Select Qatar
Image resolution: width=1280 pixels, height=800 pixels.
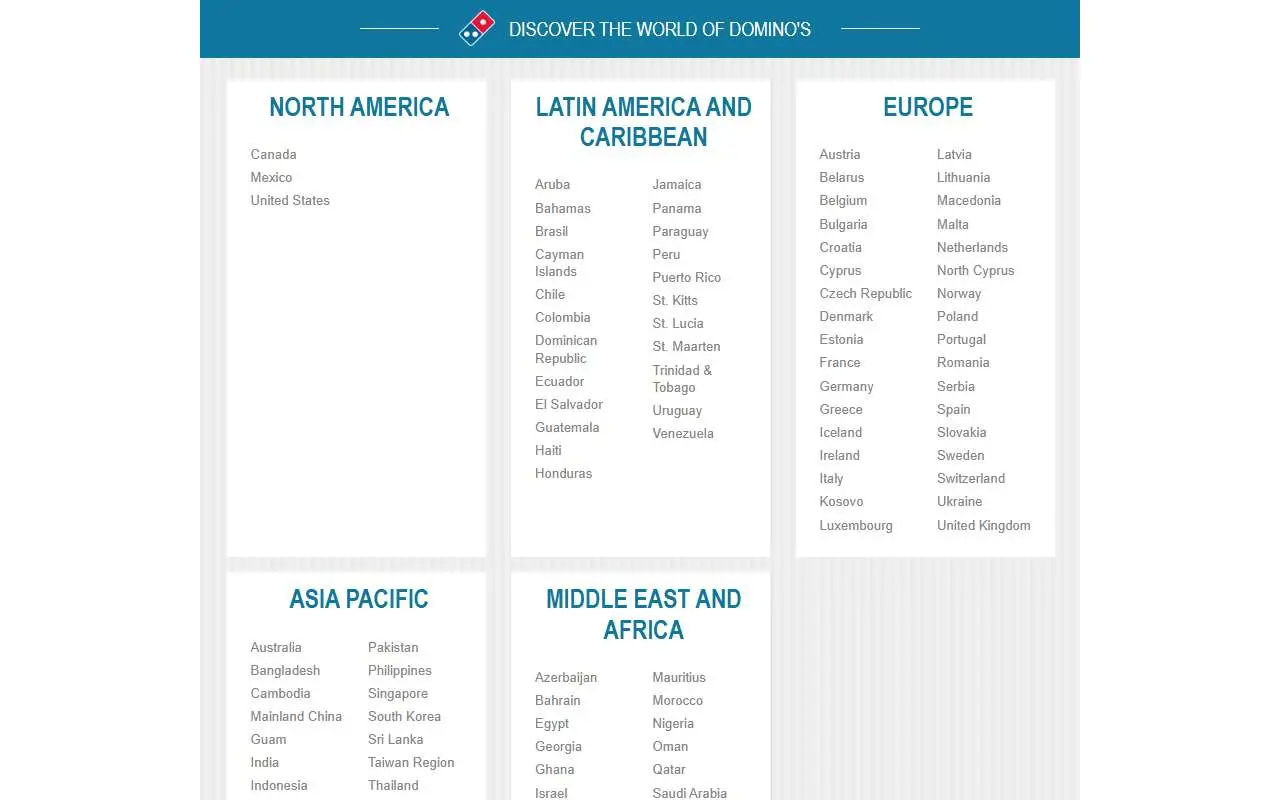click(669, 769)
